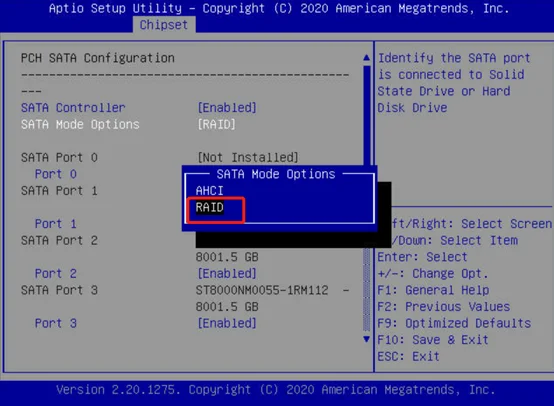Click the F2: Previous Values hint

tap(444, 307)
